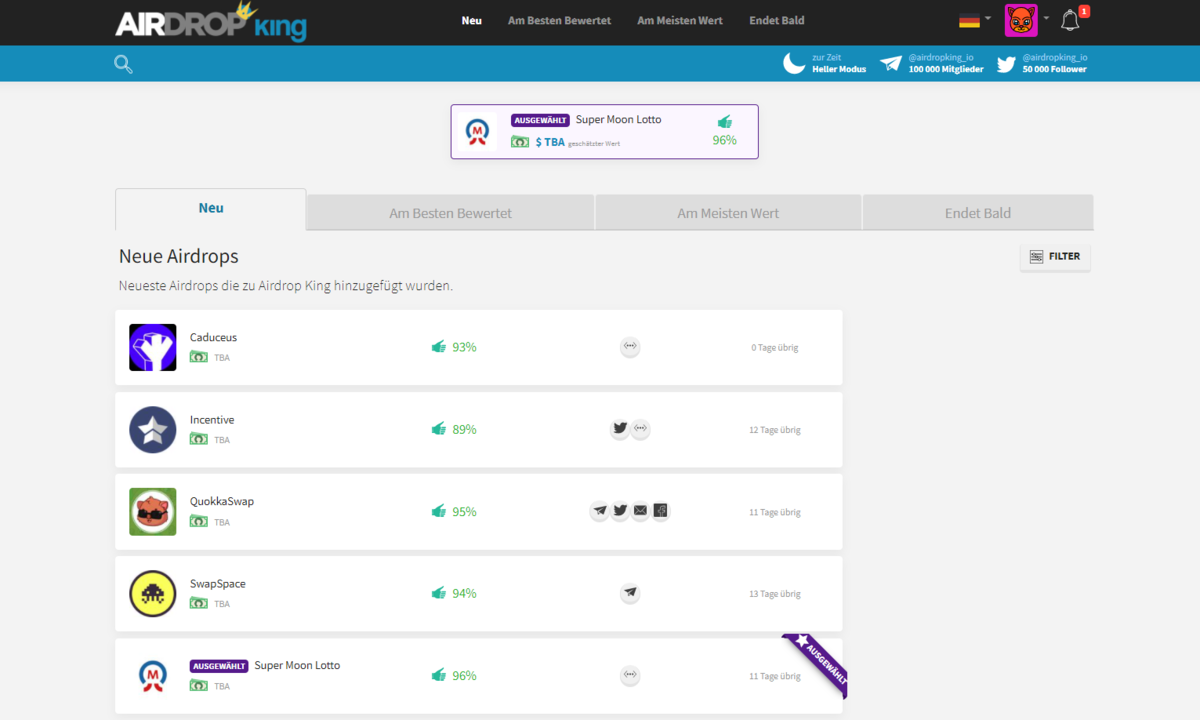Screen dimensions: 1200x720
Task: Switch to the Am Besten Bewertet tab
Action: (450, 213)
